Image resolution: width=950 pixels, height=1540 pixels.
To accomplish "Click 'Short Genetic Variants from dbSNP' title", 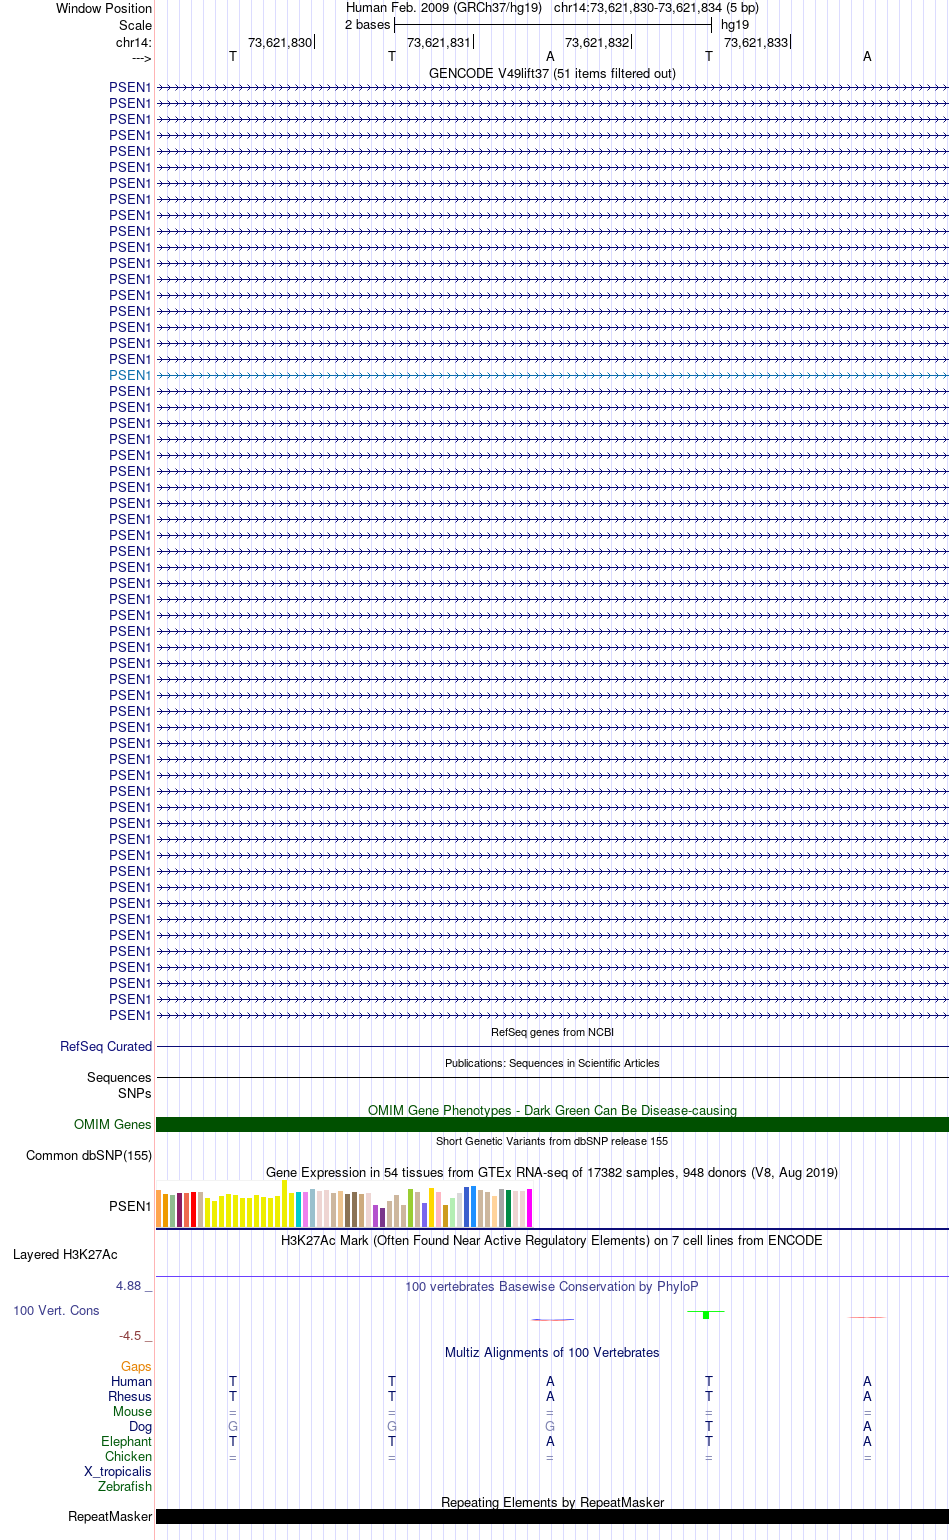I will point(552,1141).
